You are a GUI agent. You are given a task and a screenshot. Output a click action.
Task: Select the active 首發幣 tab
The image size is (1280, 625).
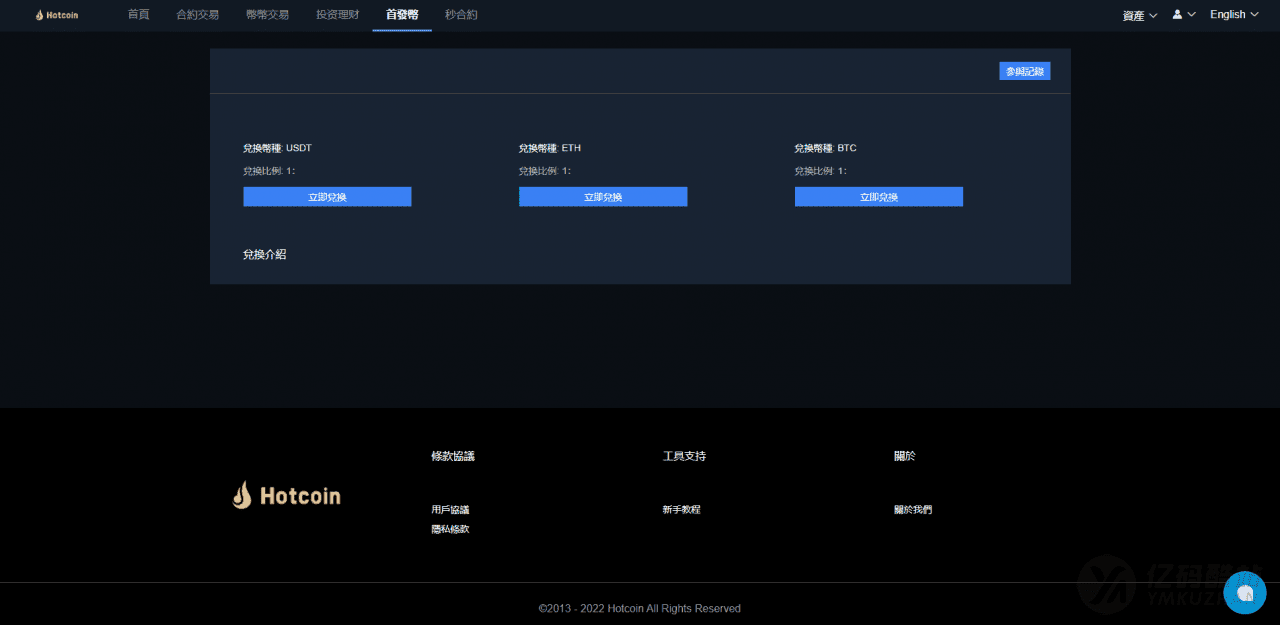click(401, 15)
